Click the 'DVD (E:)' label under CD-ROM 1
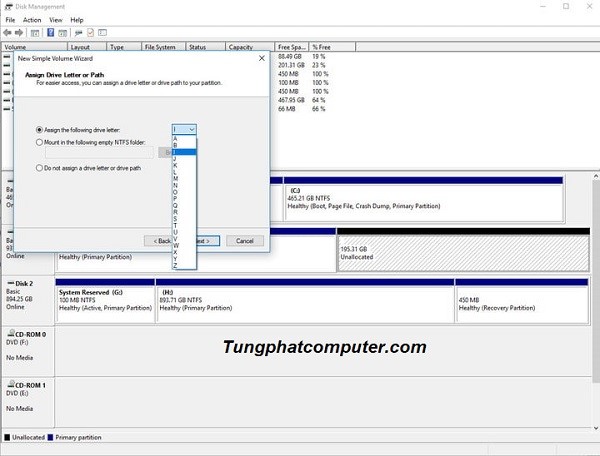This screenshot has width=600, height=456. (x=17, y=393)
